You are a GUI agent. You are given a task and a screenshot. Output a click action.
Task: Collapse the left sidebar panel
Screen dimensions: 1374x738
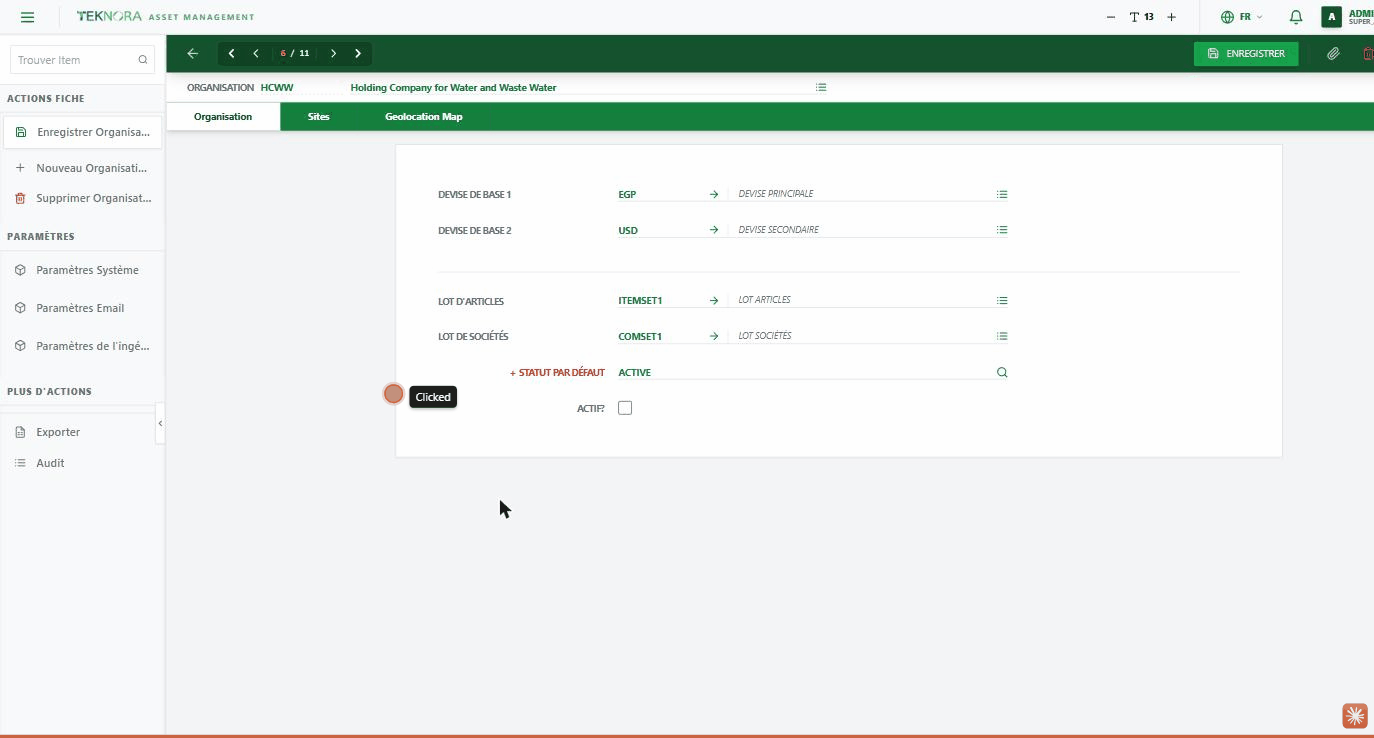pyautogui.click(x=160, y=423)
